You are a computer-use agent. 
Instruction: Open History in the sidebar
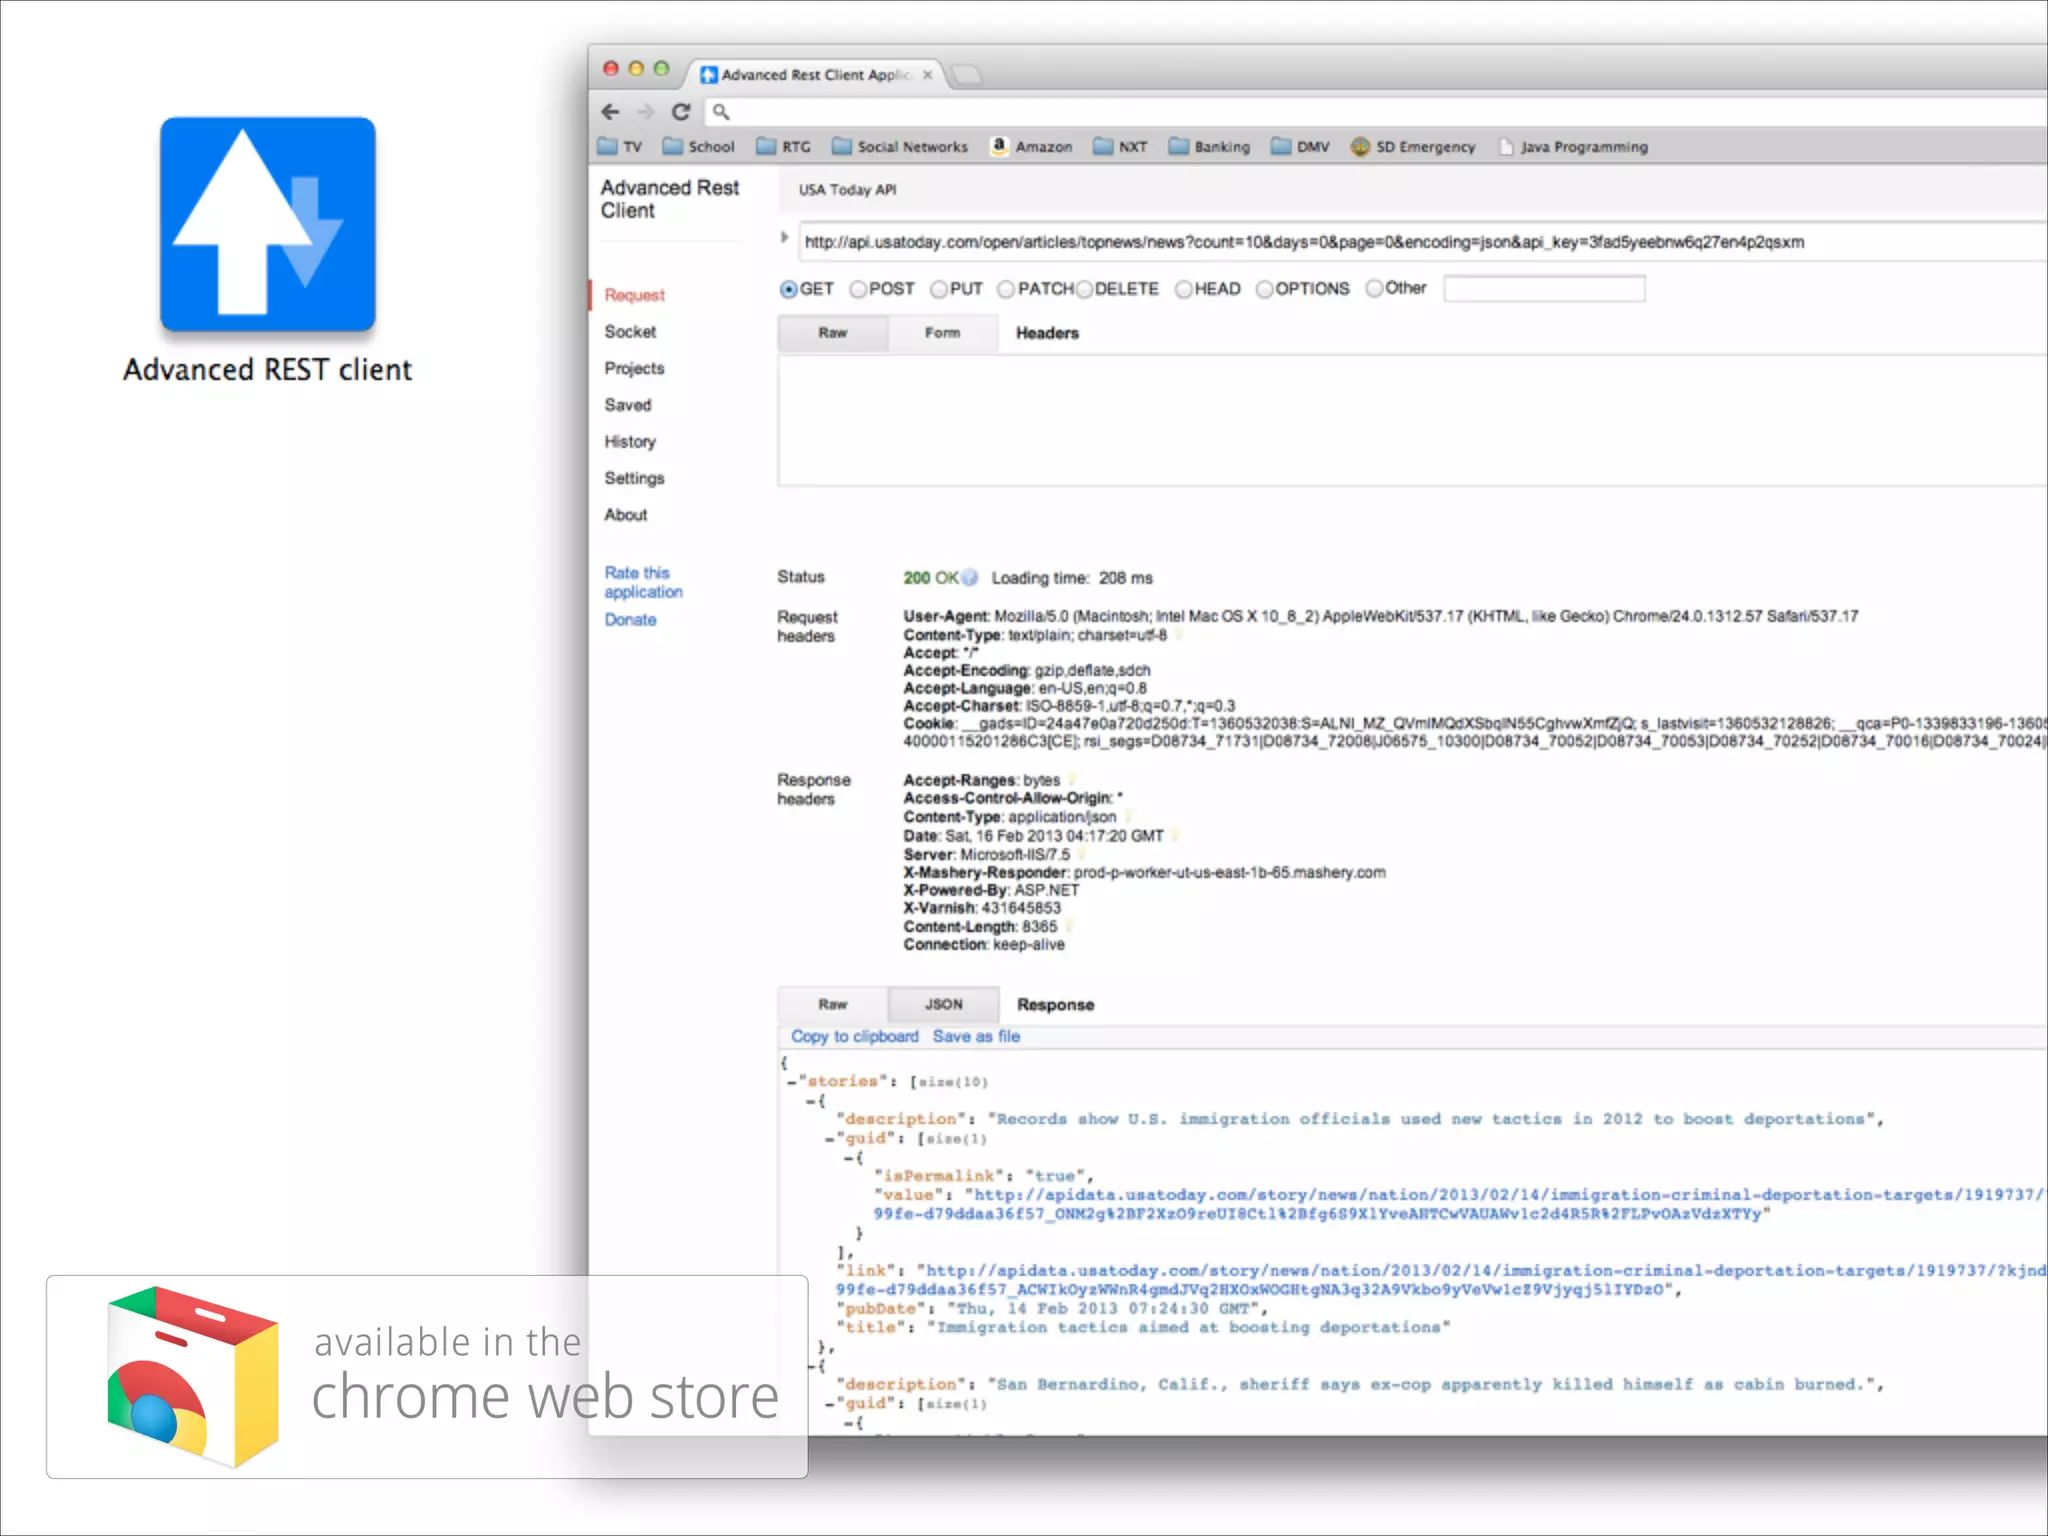pyautogui.click(x=630, y=441)
